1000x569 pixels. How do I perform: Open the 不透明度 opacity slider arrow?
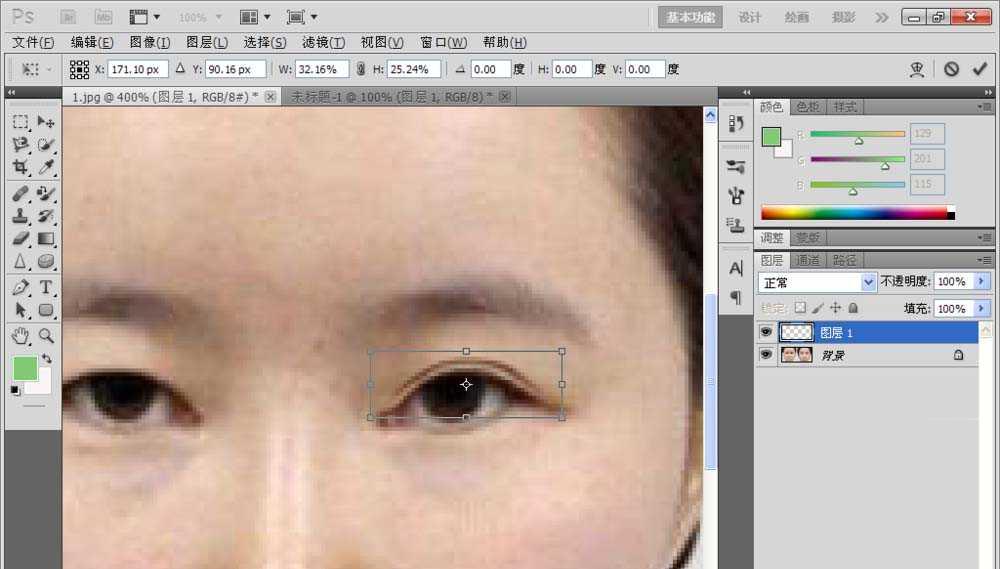[x=982, y=281]
